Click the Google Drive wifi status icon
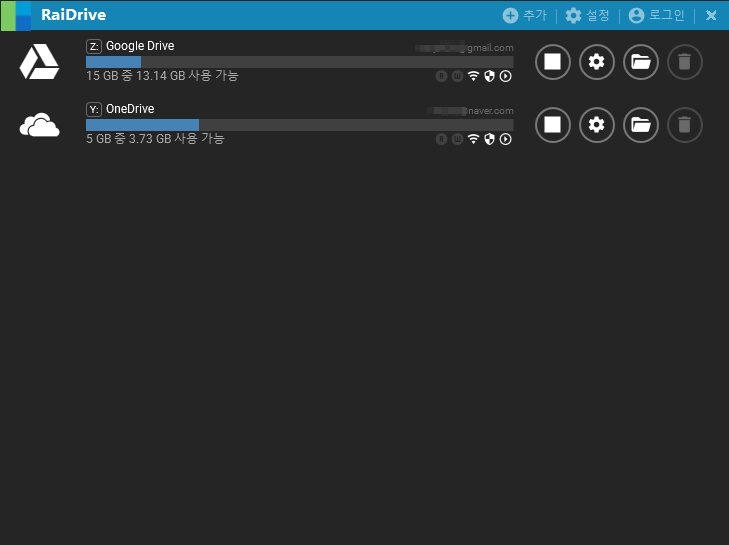729x545 pixels. tap(473, 76)
